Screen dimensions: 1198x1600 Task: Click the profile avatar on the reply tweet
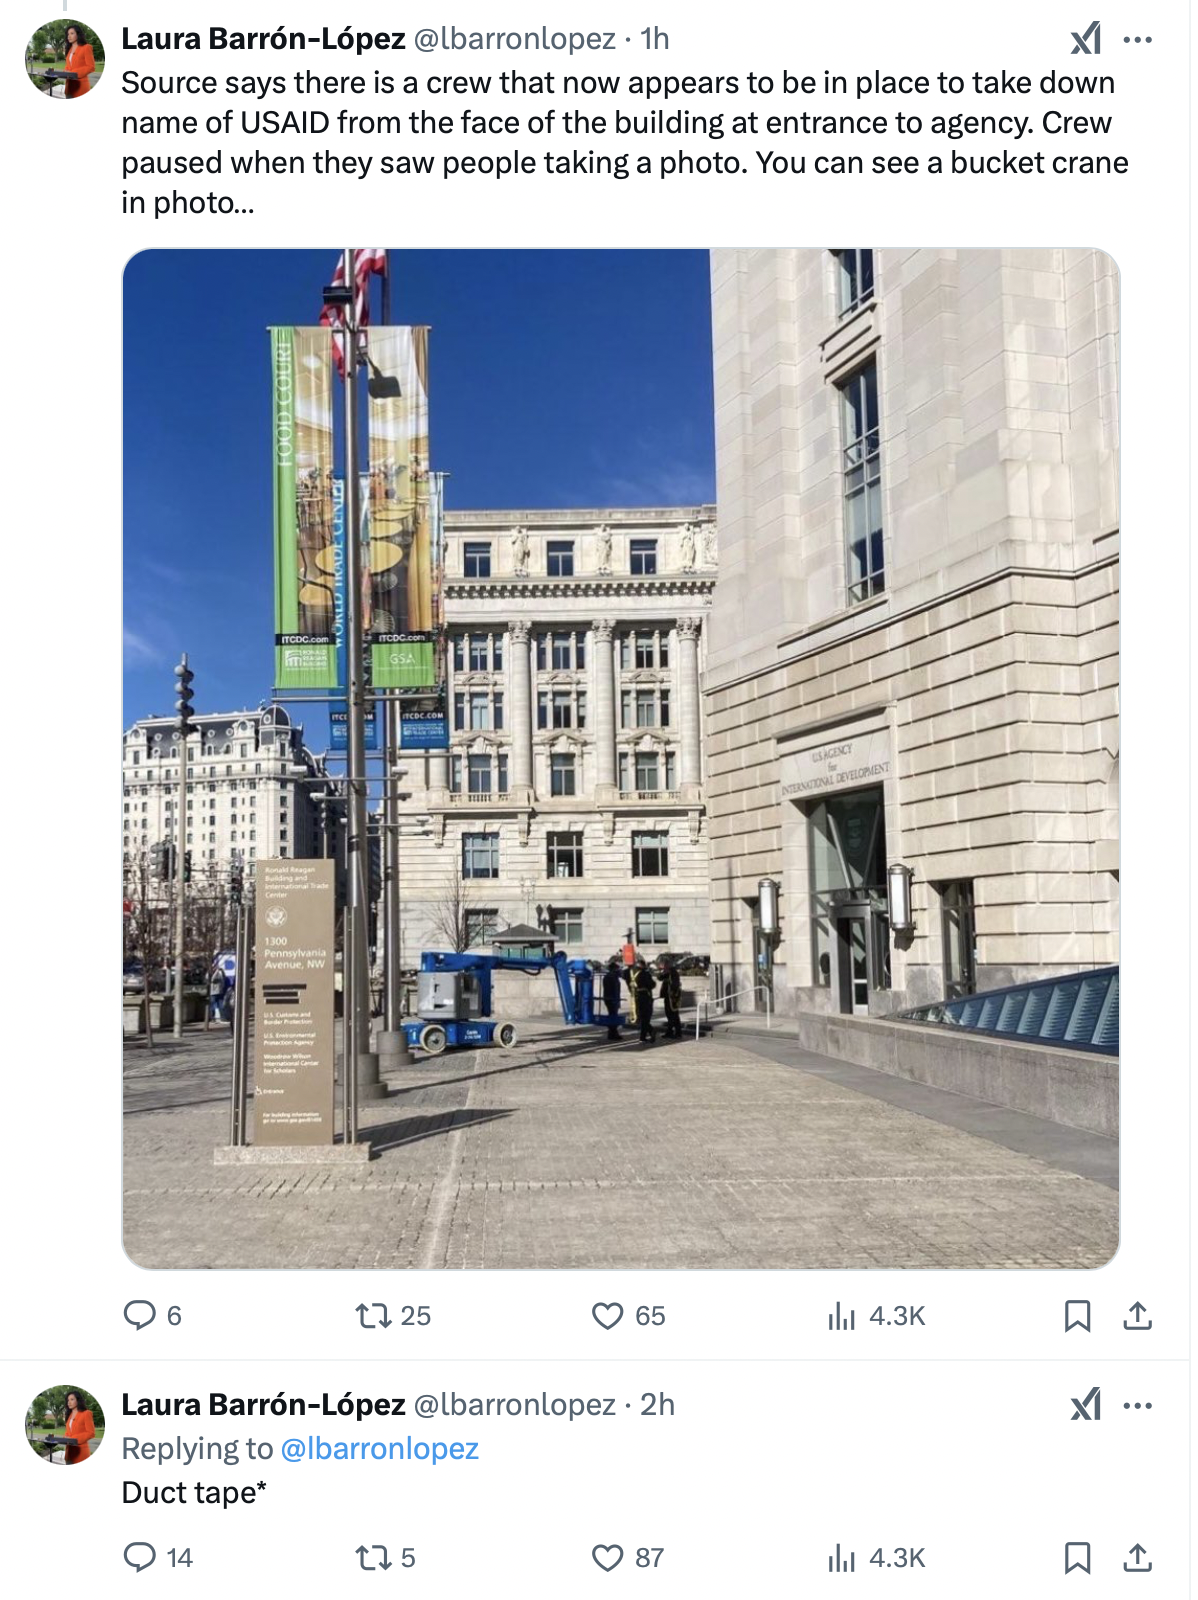[63, 1426]
